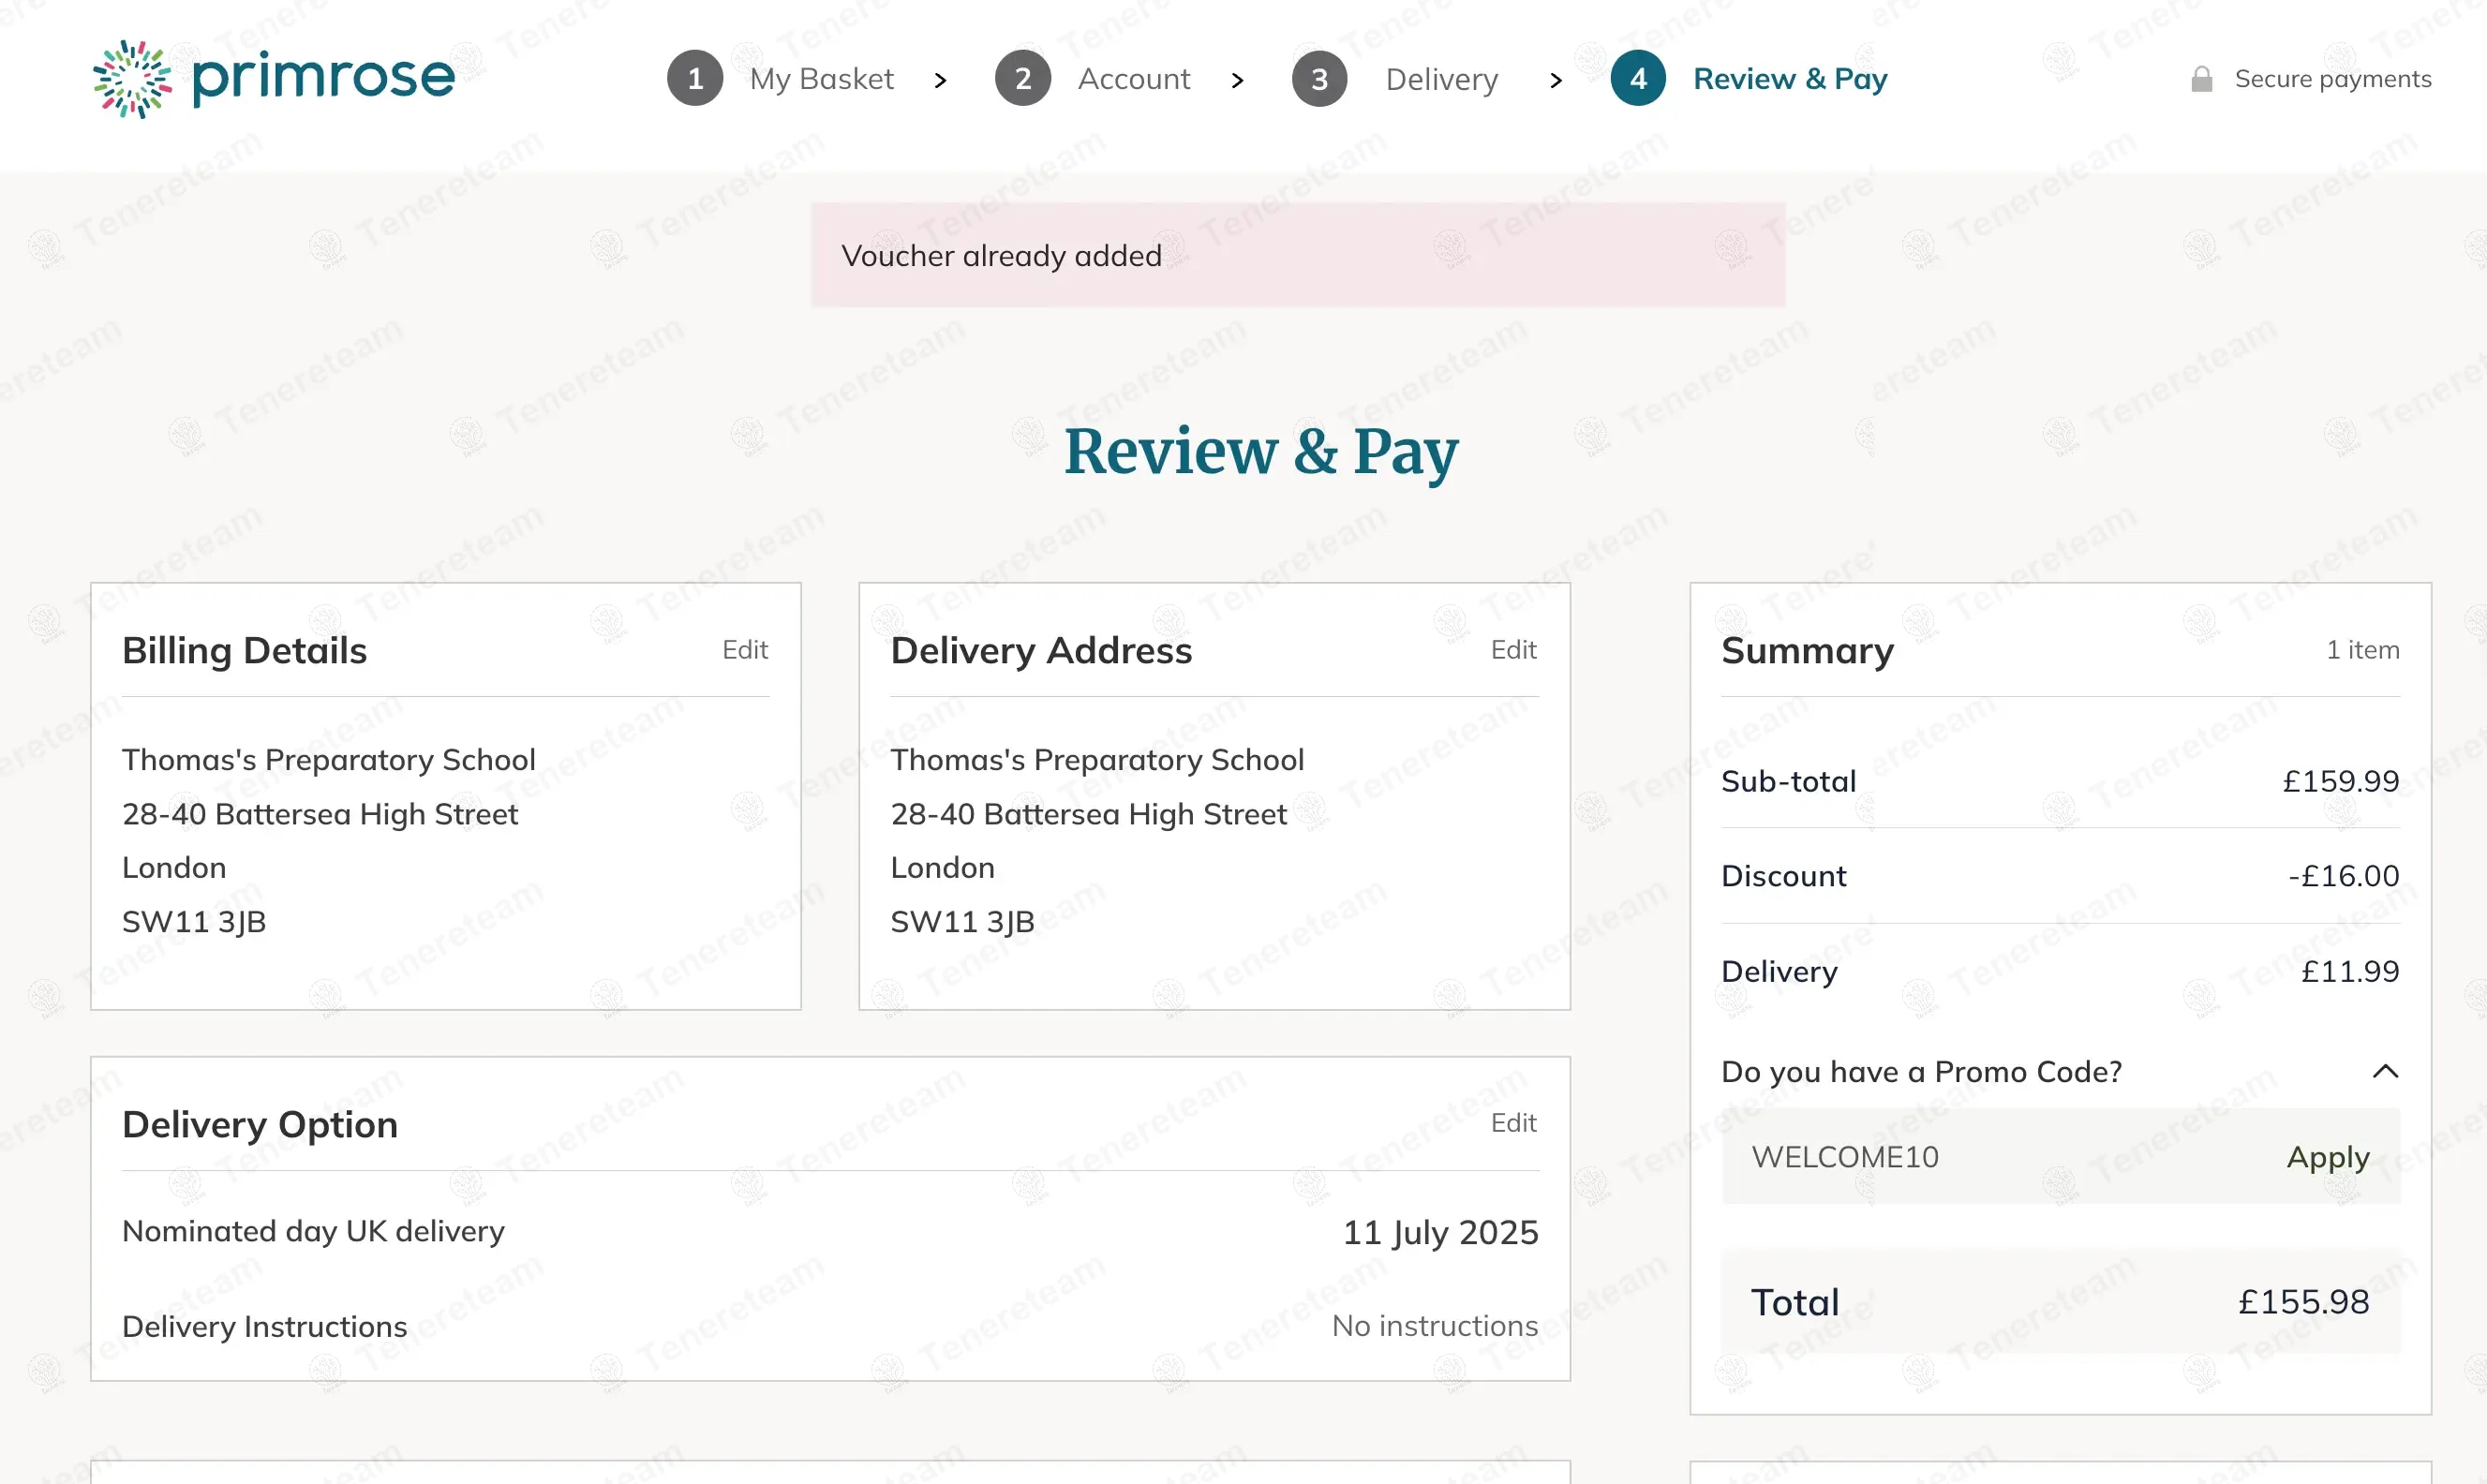Click the step 1 circle icon
Image resolution: width=2487 pixels, height=1484 pixels.
click(x=695, y=78)
